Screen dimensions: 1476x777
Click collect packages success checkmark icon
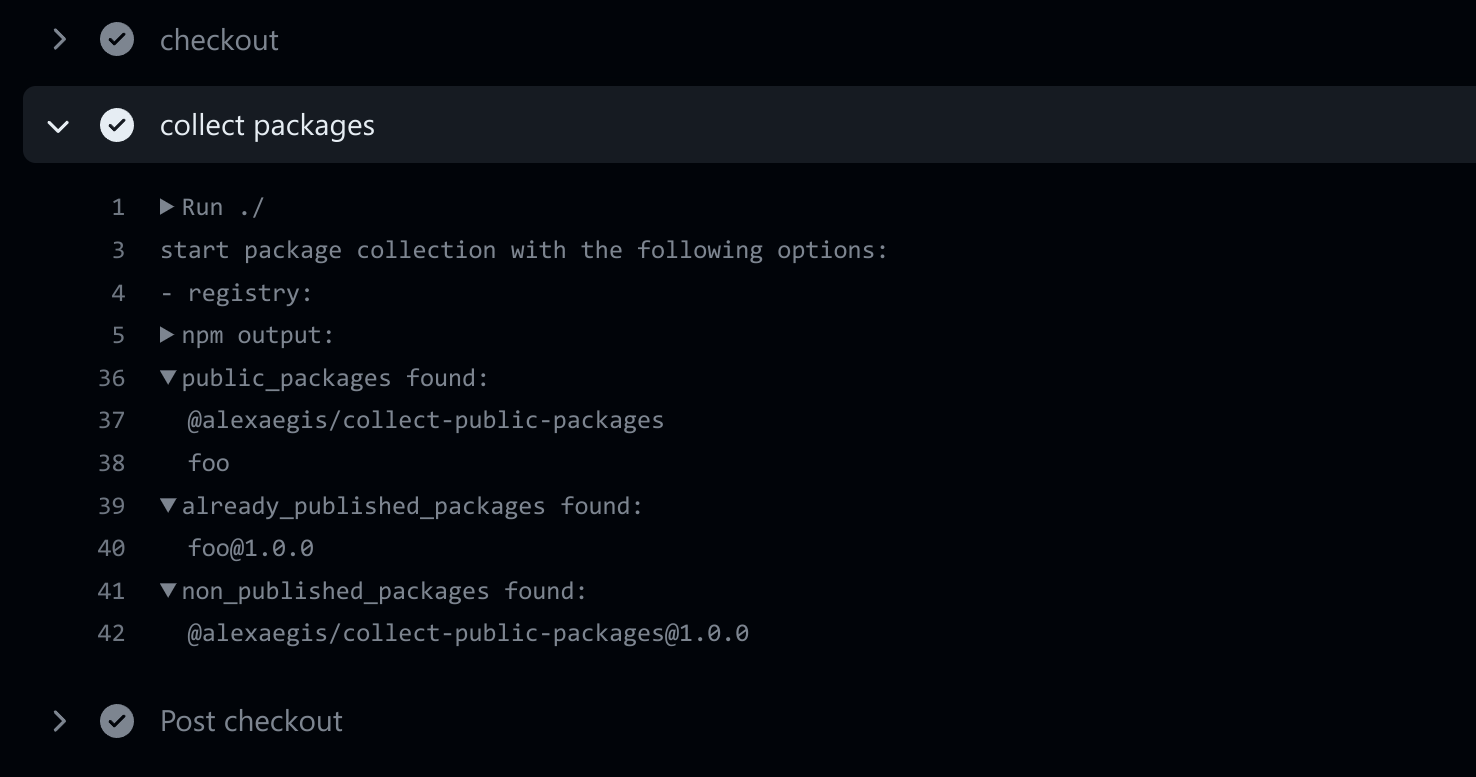click(x=117, y=125)
